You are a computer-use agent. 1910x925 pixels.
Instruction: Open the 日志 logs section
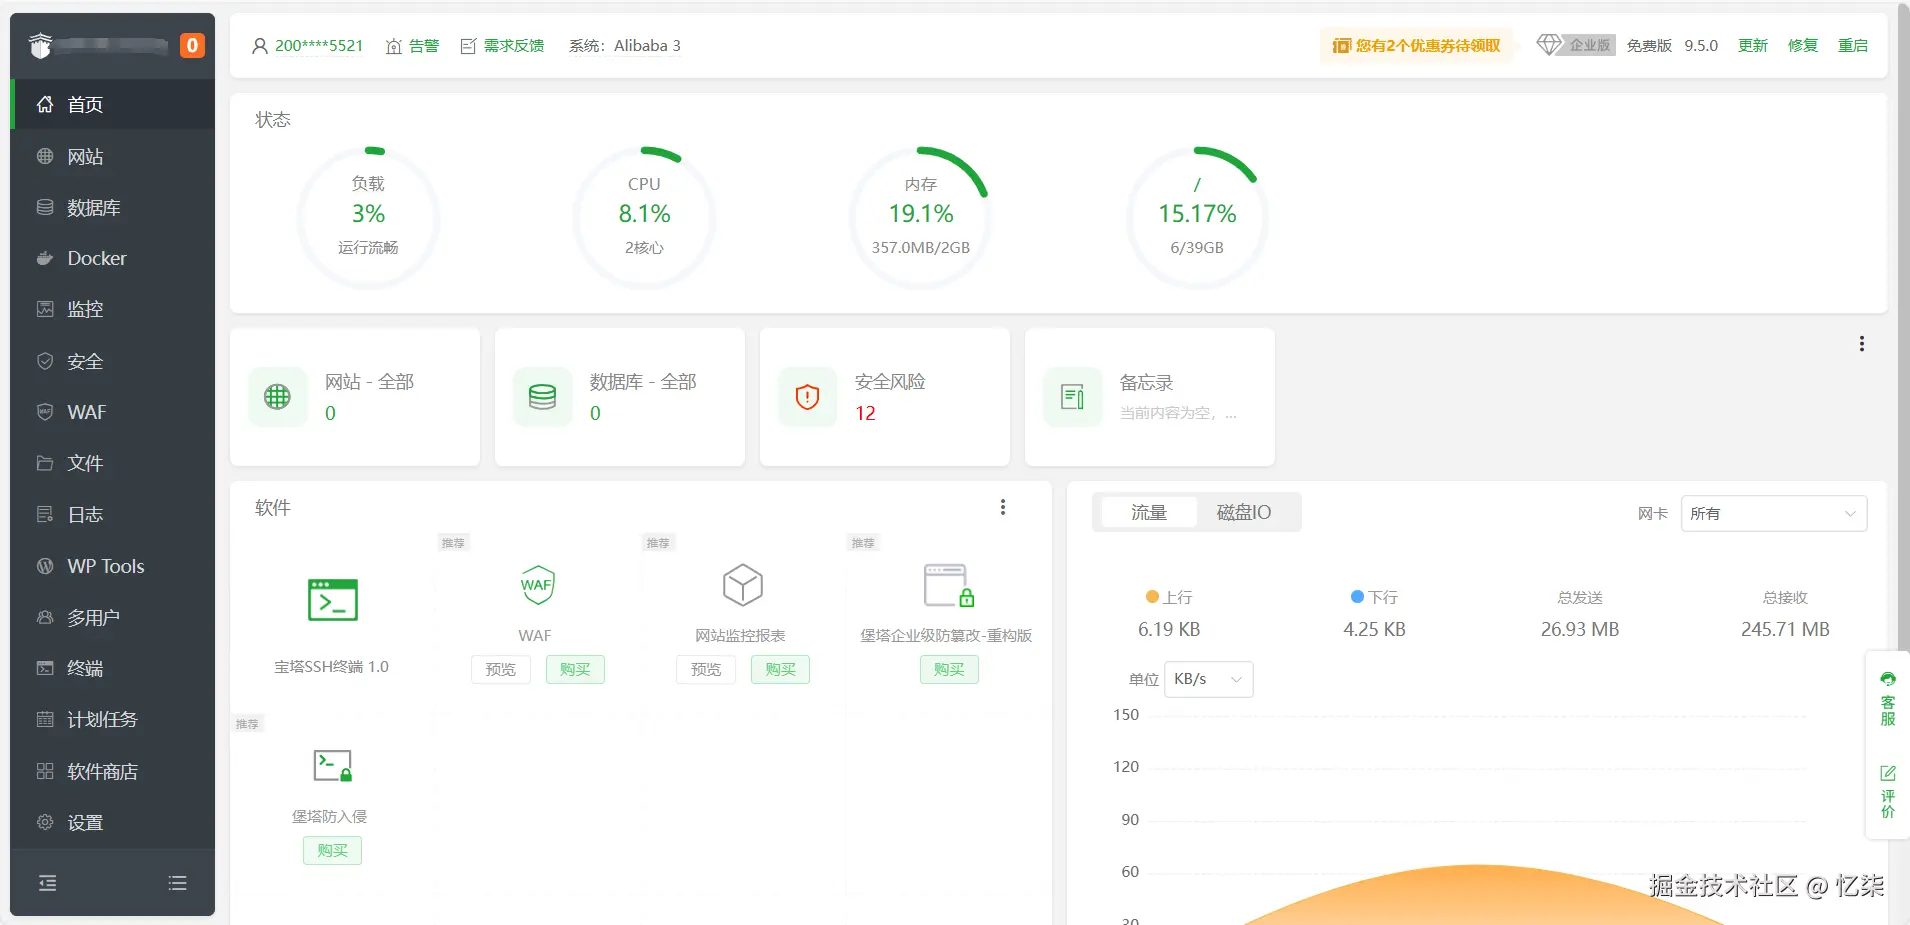coord(113,514)
